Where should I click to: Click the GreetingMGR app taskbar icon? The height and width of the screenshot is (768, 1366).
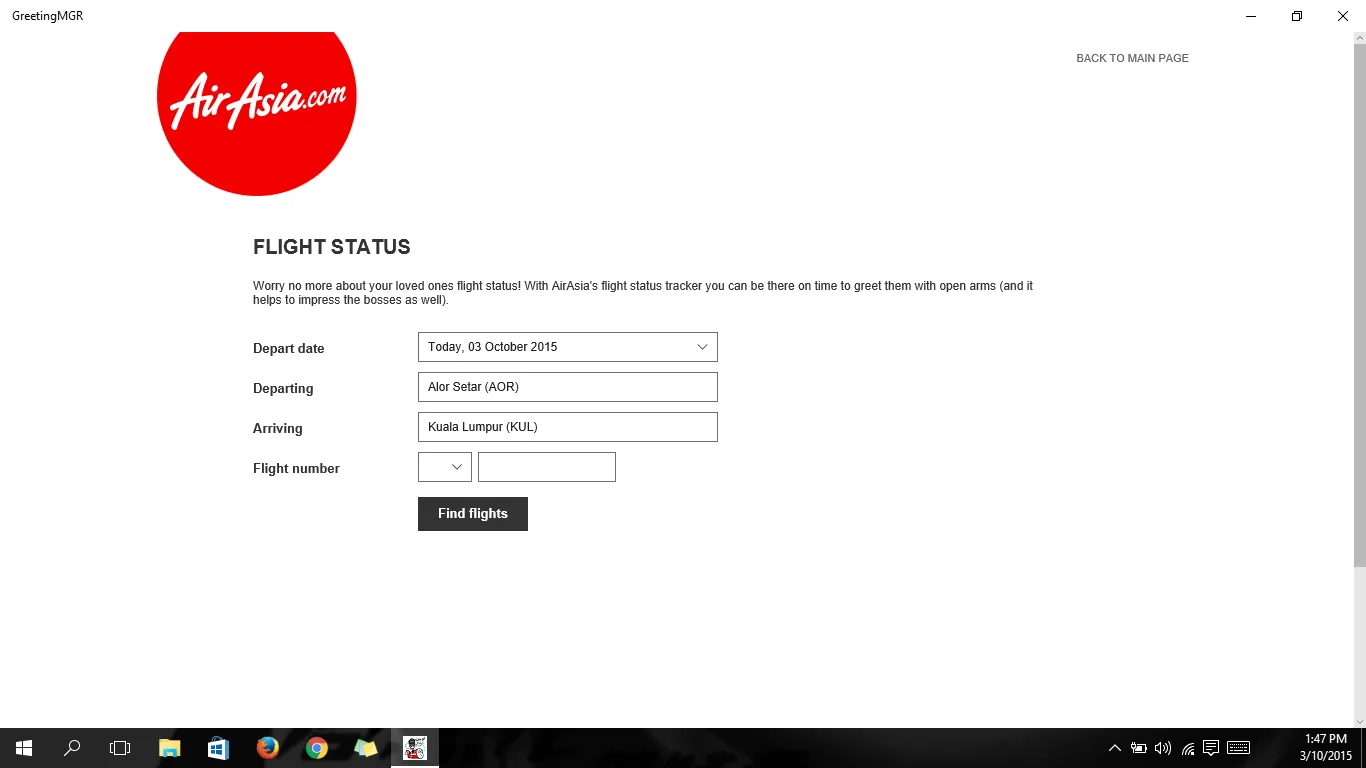[415, 748]
